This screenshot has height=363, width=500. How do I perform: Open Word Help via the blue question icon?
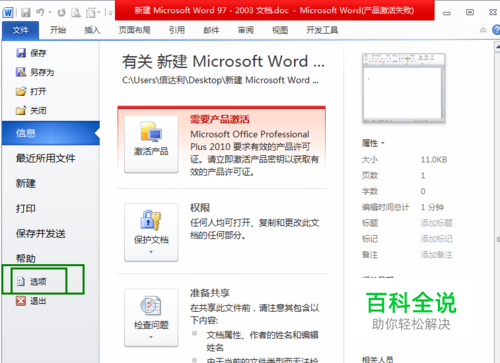[x=496, y=30]
